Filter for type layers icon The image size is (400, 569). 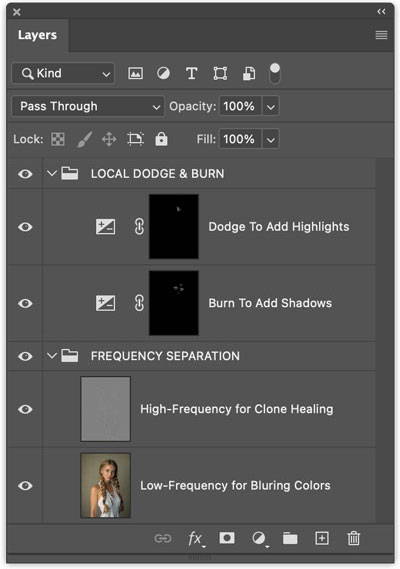tap(192, 73)
